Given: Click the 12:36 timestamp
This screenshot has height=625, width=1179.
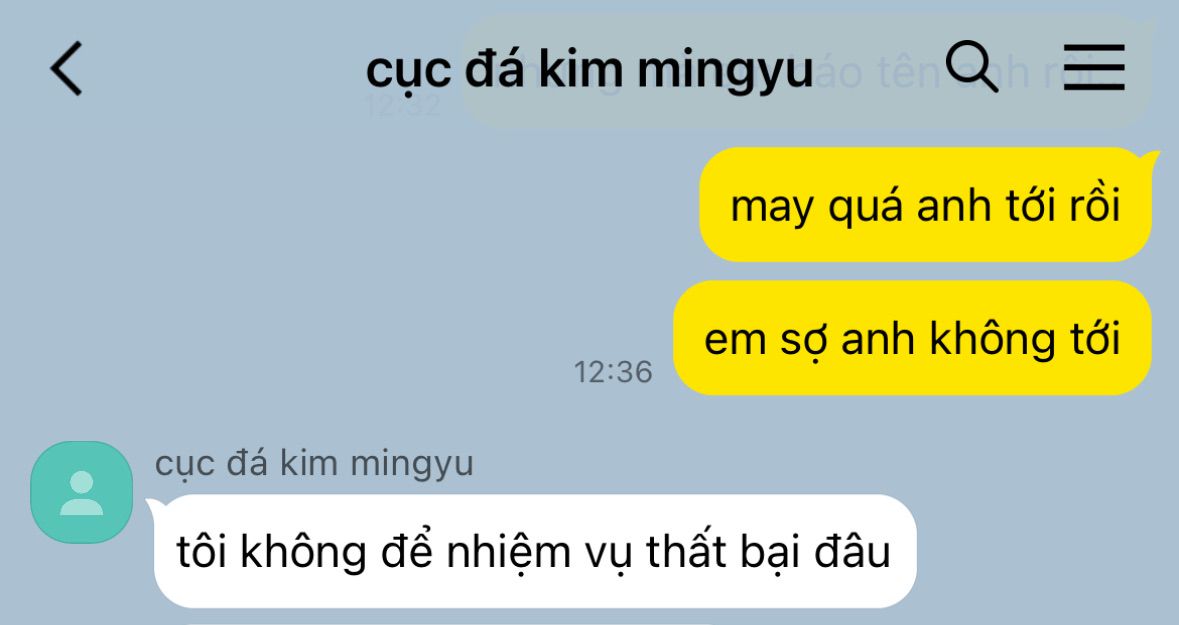Looking at the screenshot, I should [x=613, y=372].
